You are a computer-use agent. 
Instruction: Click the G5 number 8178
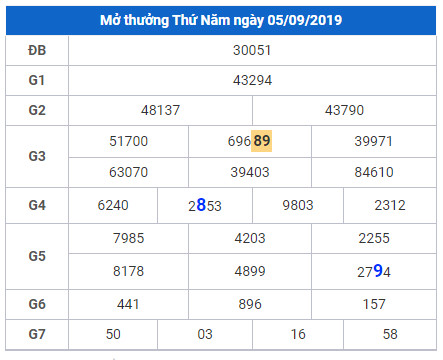[x=129, y=271]
